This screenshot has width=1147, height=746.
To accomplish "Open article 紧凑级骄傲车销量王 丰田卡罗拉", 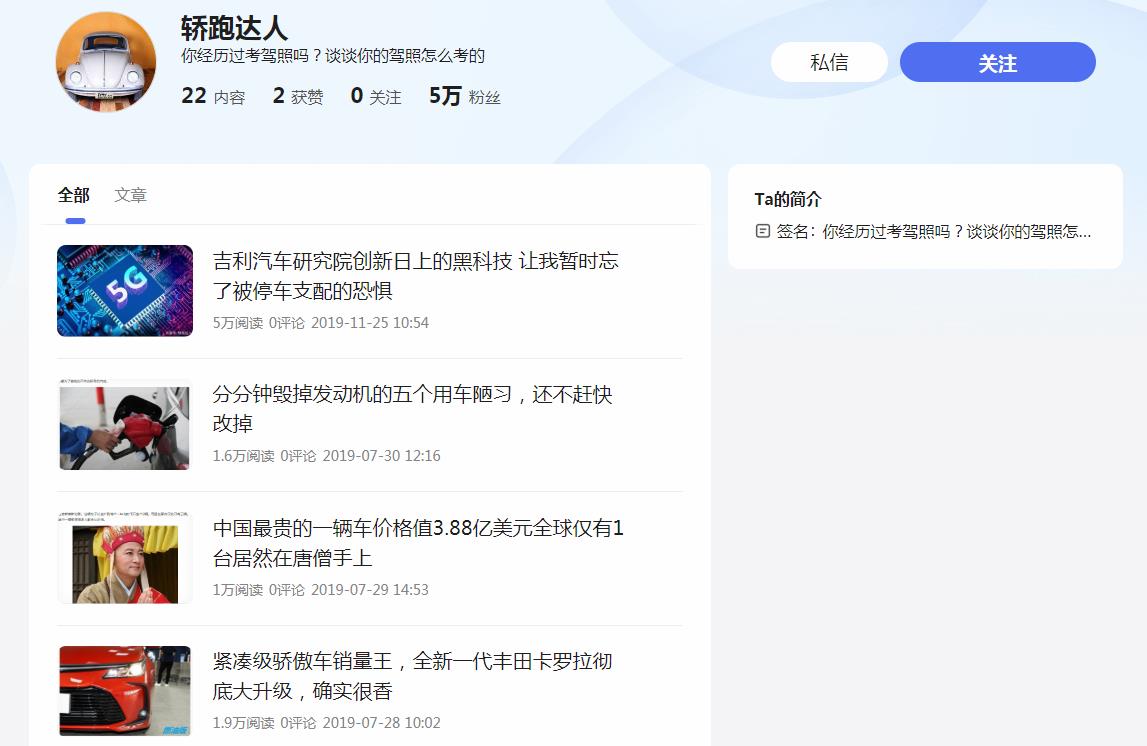I will (412, 676).
